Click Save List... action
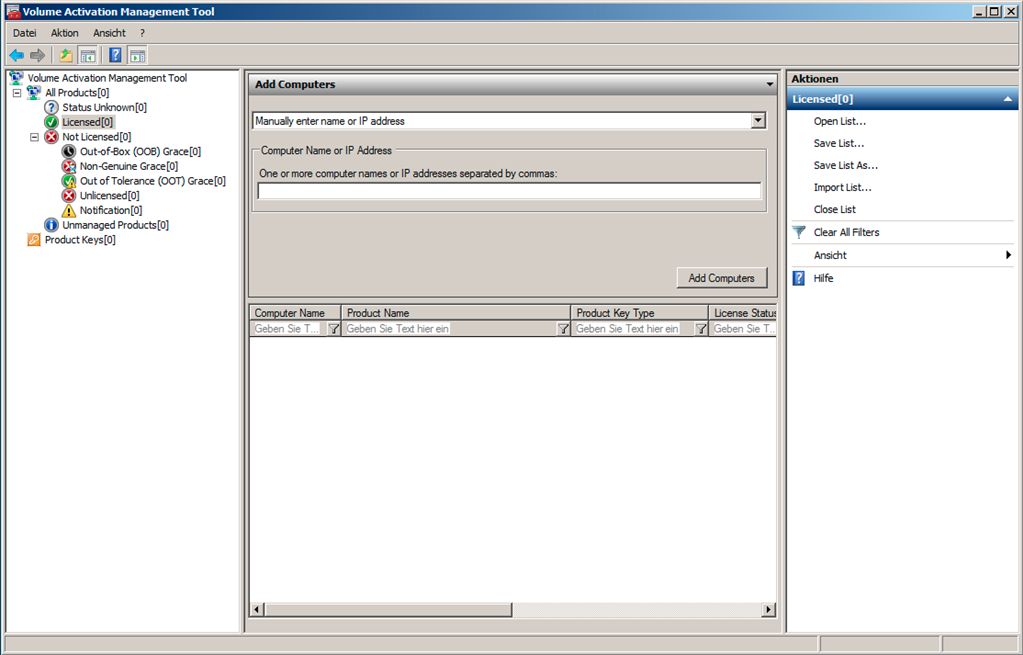Viewport: 1023px width, 655px height. 838,144
